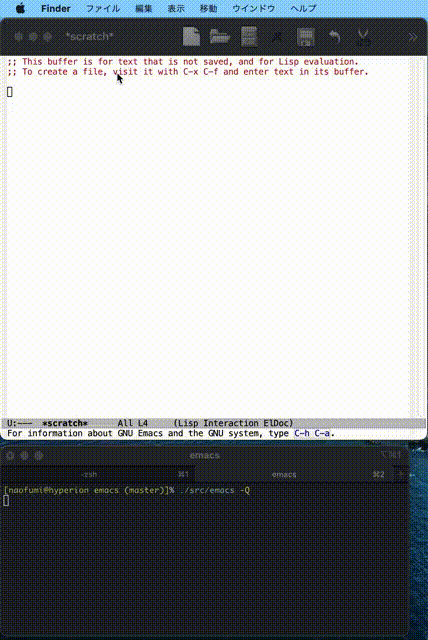This screenshot has height=640, width=428.
Task: Click the X icon to kill the buffer
Action: [277, 37]
